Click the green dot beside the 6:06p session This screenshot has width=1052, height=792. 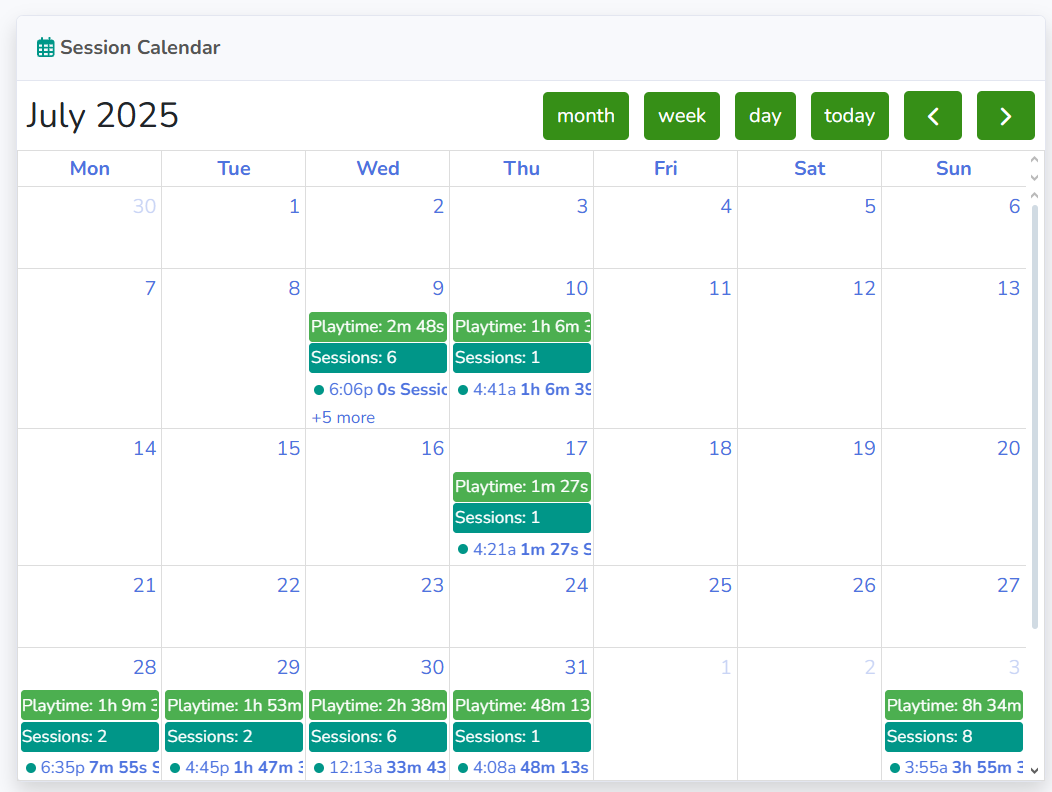click(319, 390)
